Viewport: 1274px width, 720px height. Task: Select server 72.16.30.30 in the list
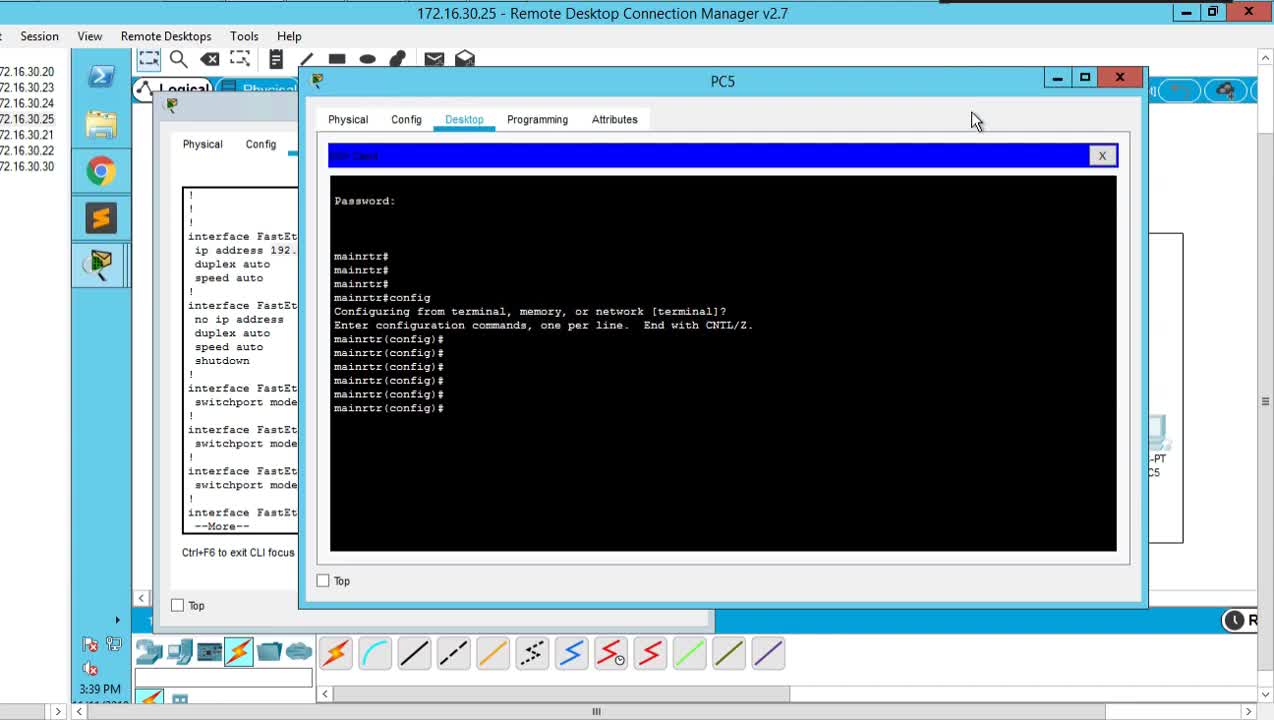pyautogui.click(x=27, y=167)
